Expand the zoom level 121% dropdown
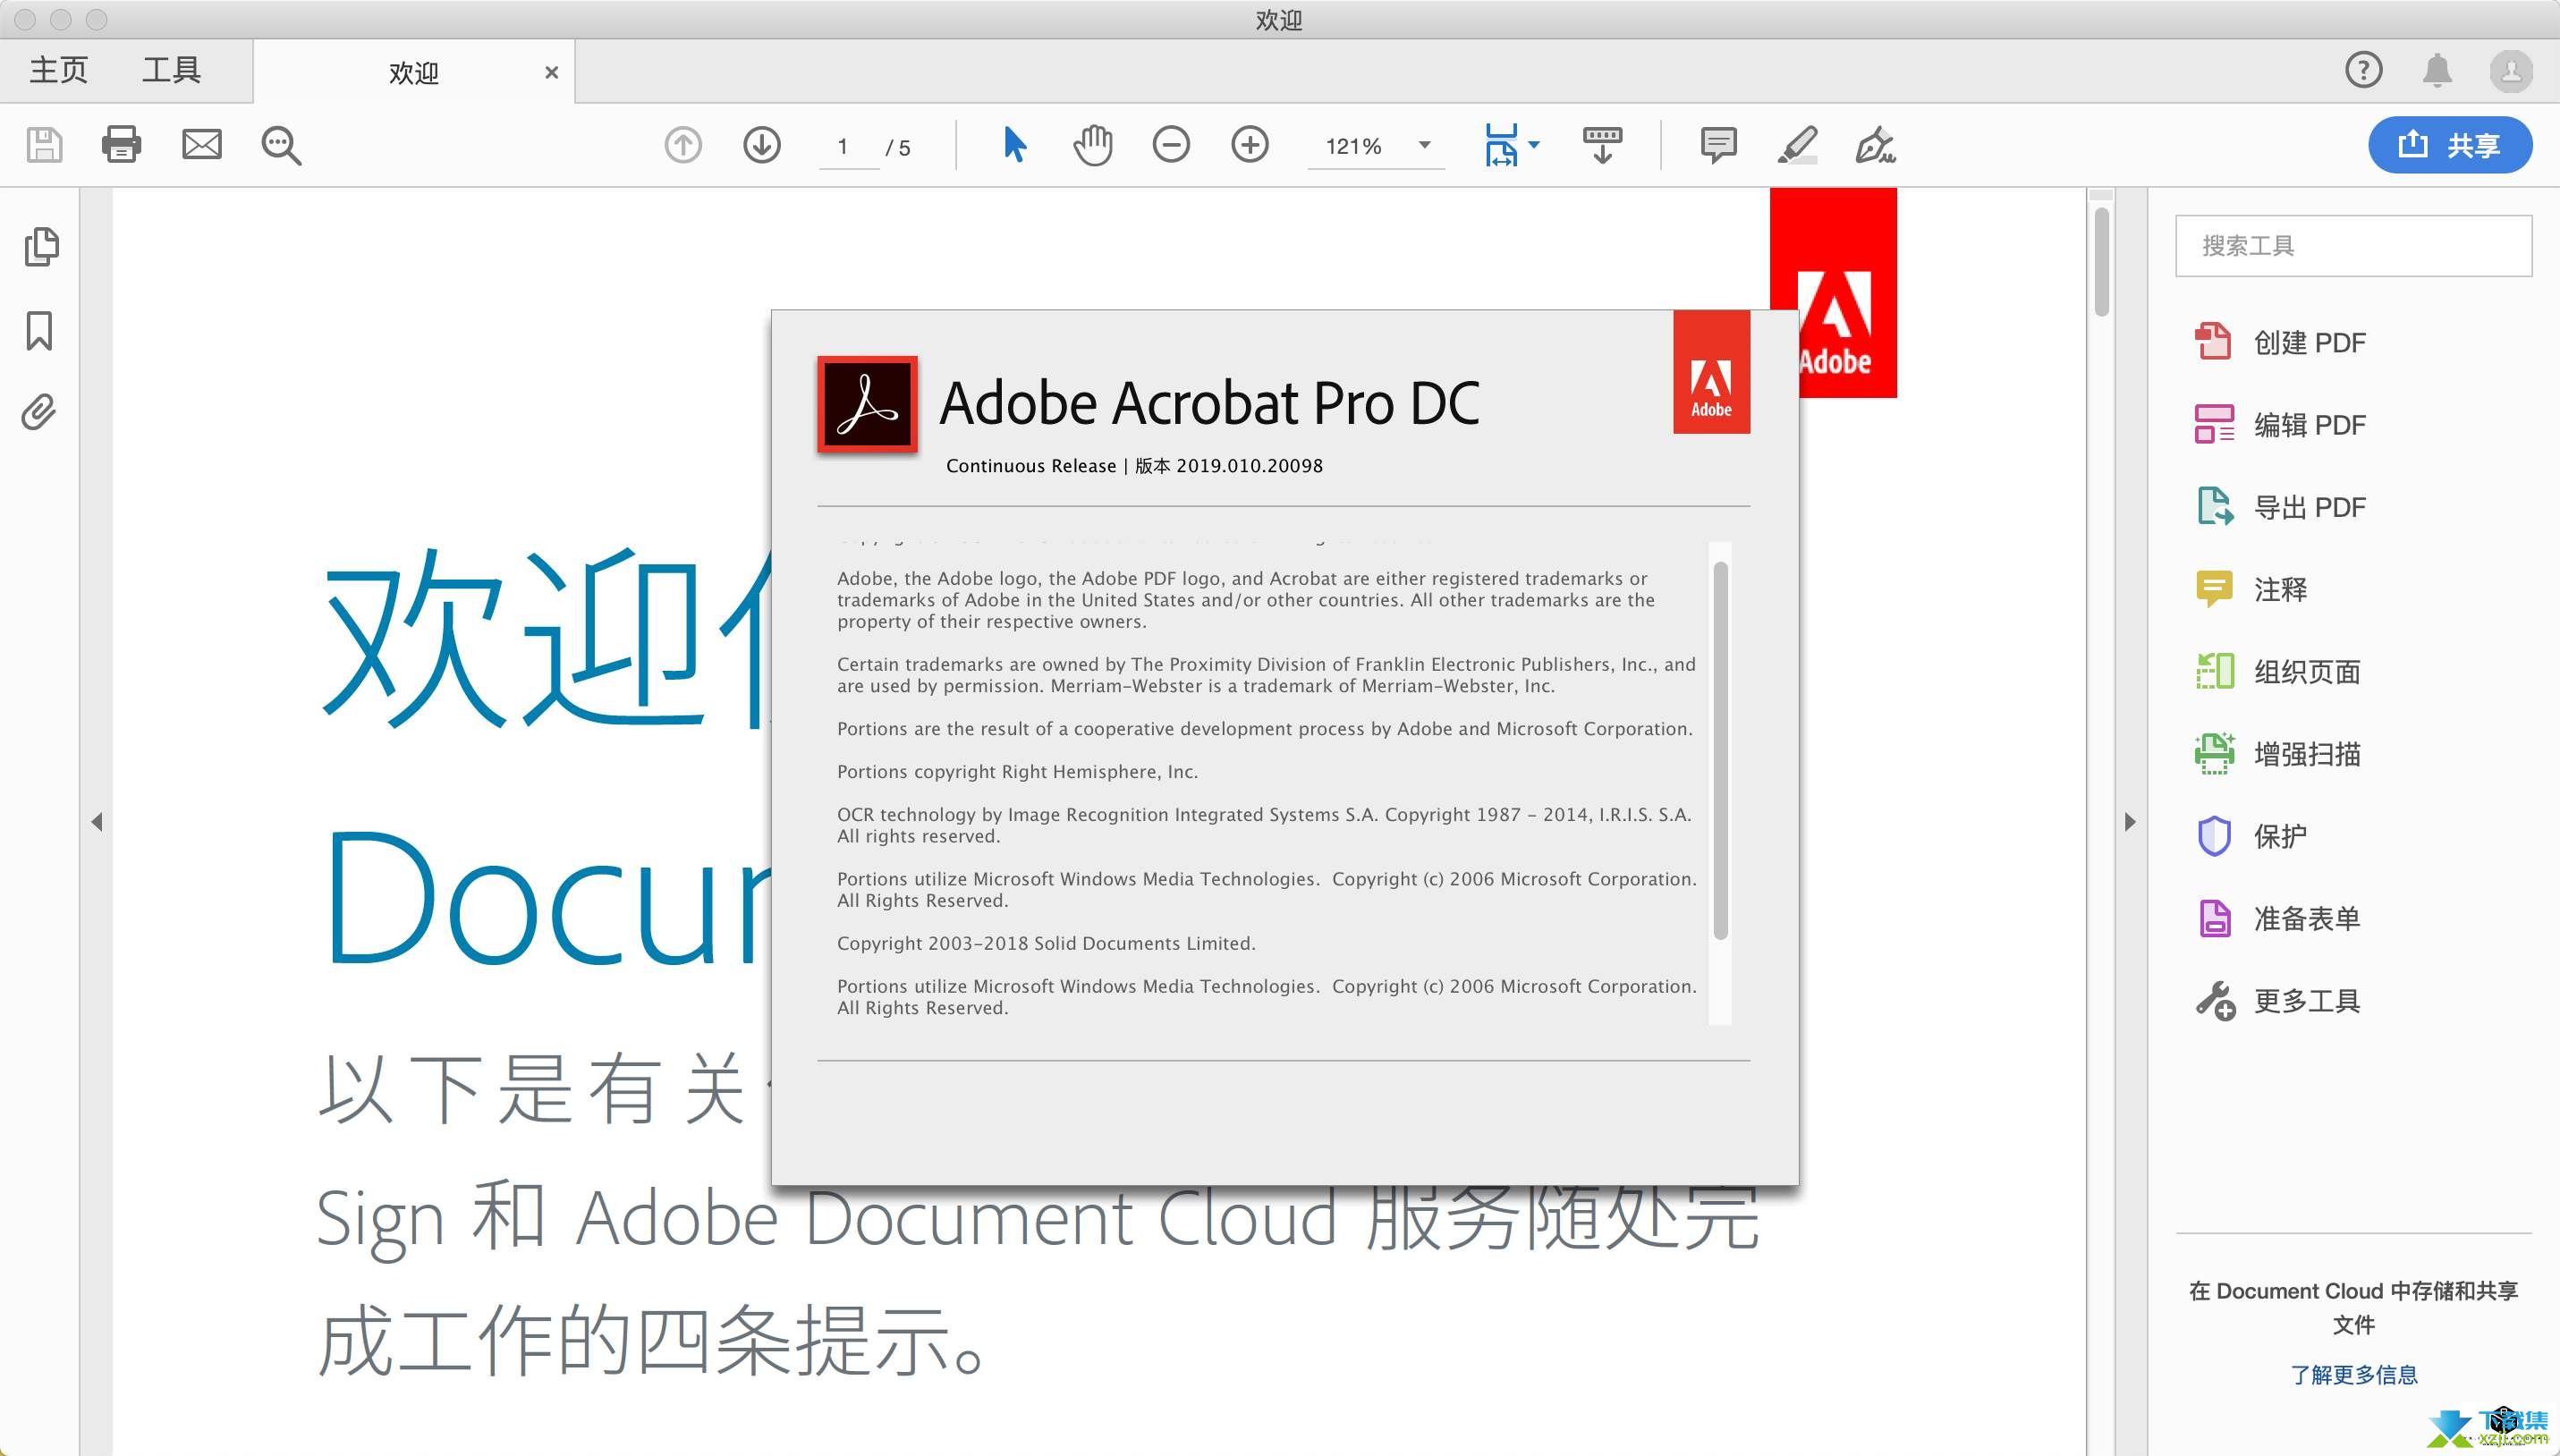Image resolution: width=2560 pixels, height=1456 pixels. click(x=1424, y=145)
